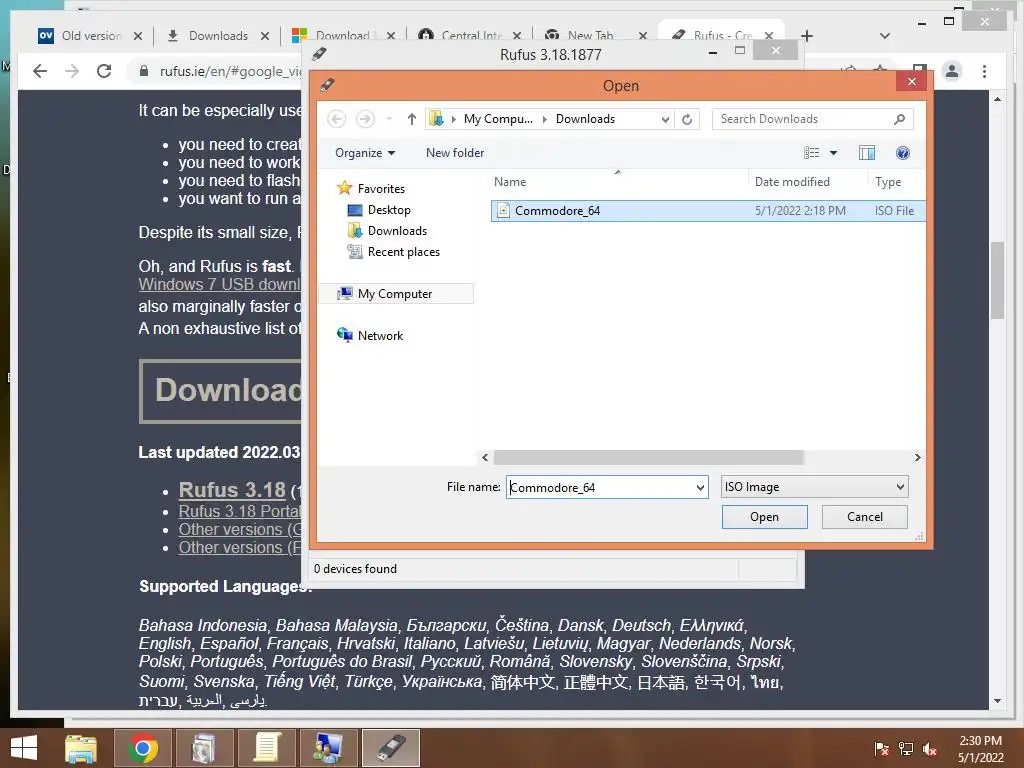Click the horizontal scrollbar in file list
The width and height of the screenshot is (1024, 768).
pyautogui.click(x=648, y=458)
